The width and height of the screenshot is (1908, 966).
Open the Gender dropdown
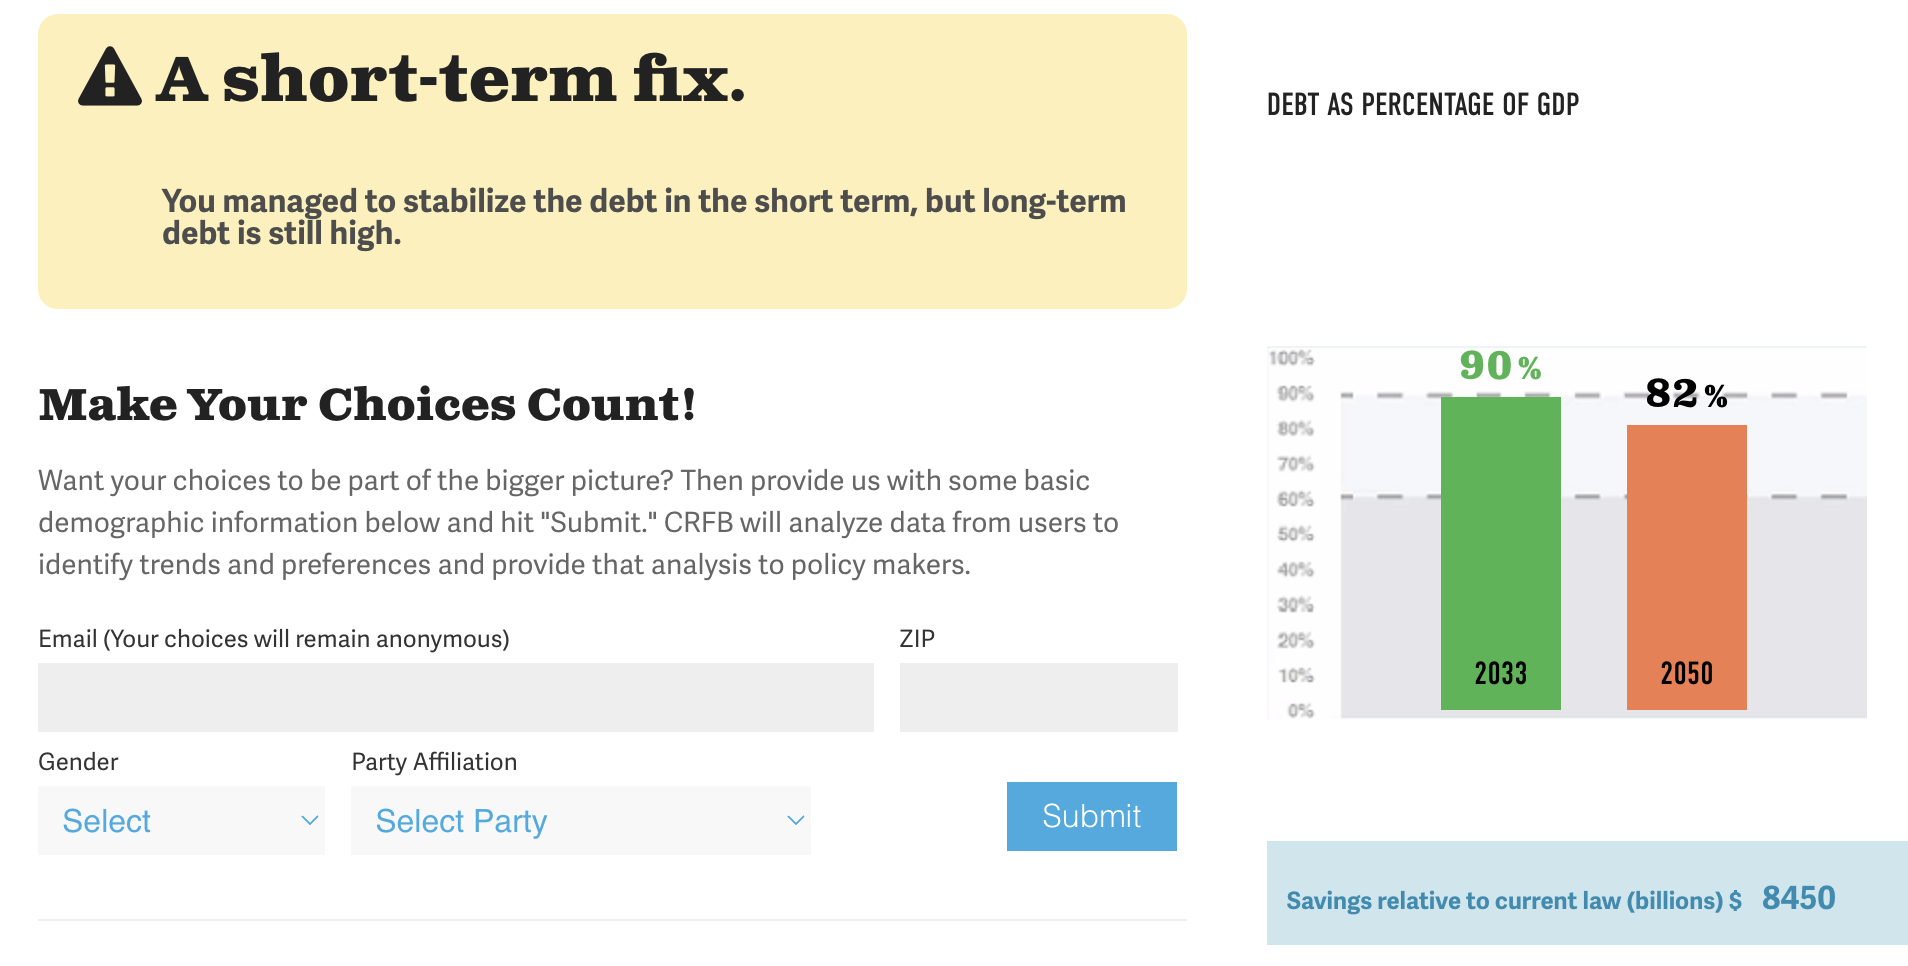[181, 820]
